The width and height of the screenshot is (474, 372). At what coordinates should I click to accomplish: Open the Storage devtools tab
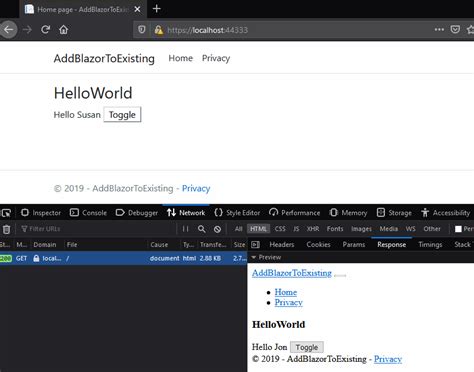coord(394,213)
